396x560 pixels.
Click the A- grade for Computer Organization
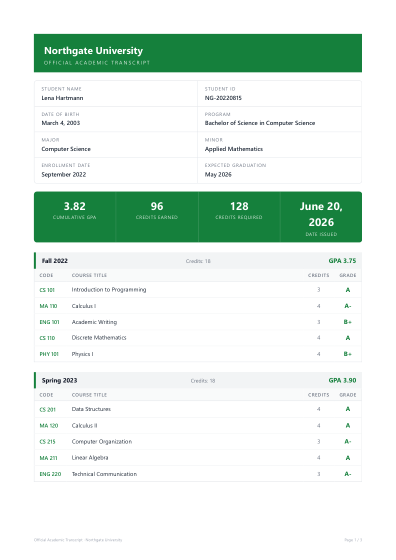[347, 442]
